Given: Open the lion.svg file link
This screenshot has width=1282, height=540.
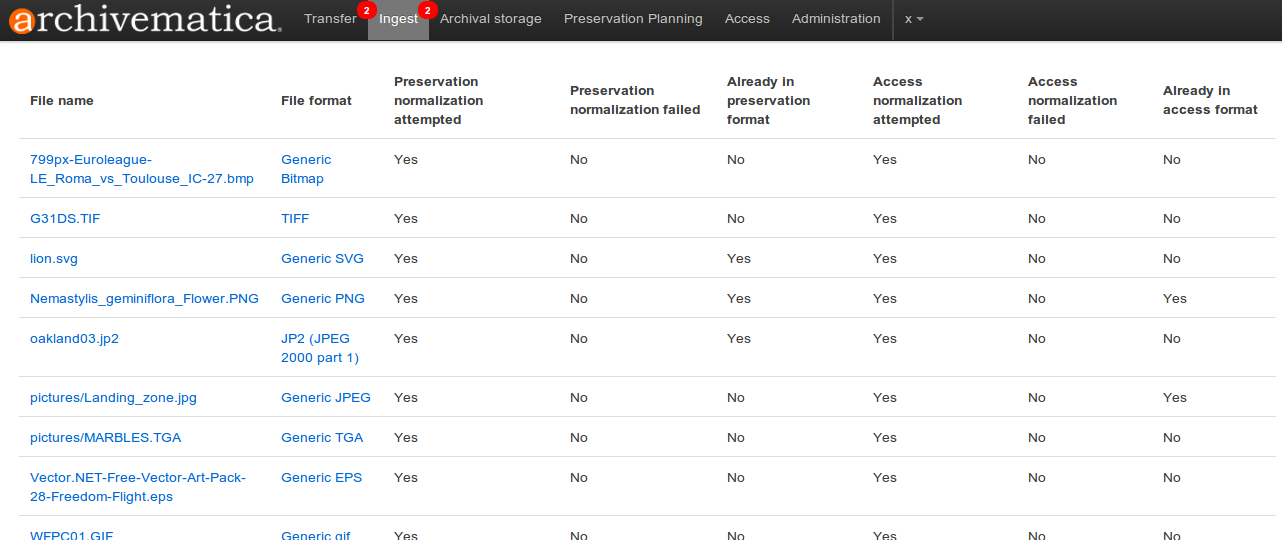Looking at the screenshot, I should point(54,259).
